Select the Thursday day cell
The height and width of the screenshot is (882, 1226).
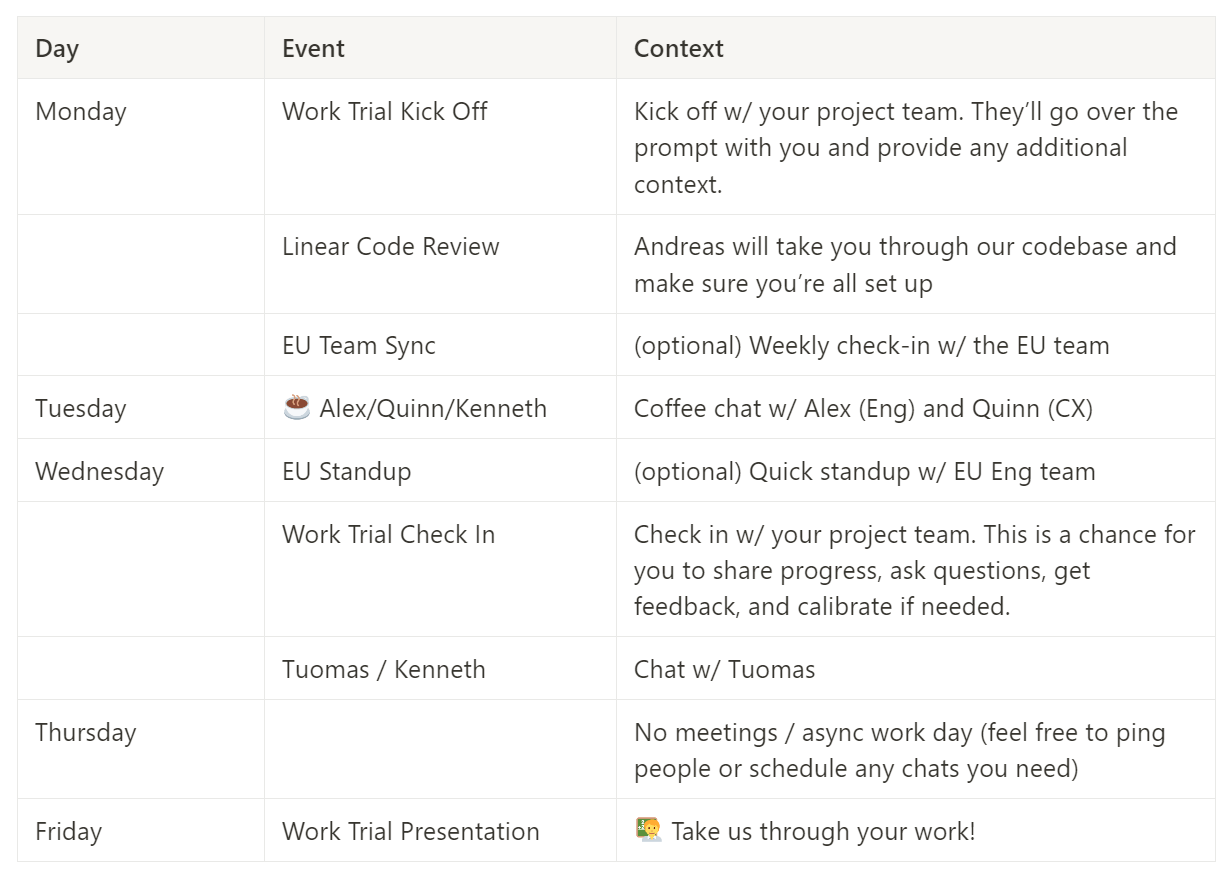click(x=141, y=749)
